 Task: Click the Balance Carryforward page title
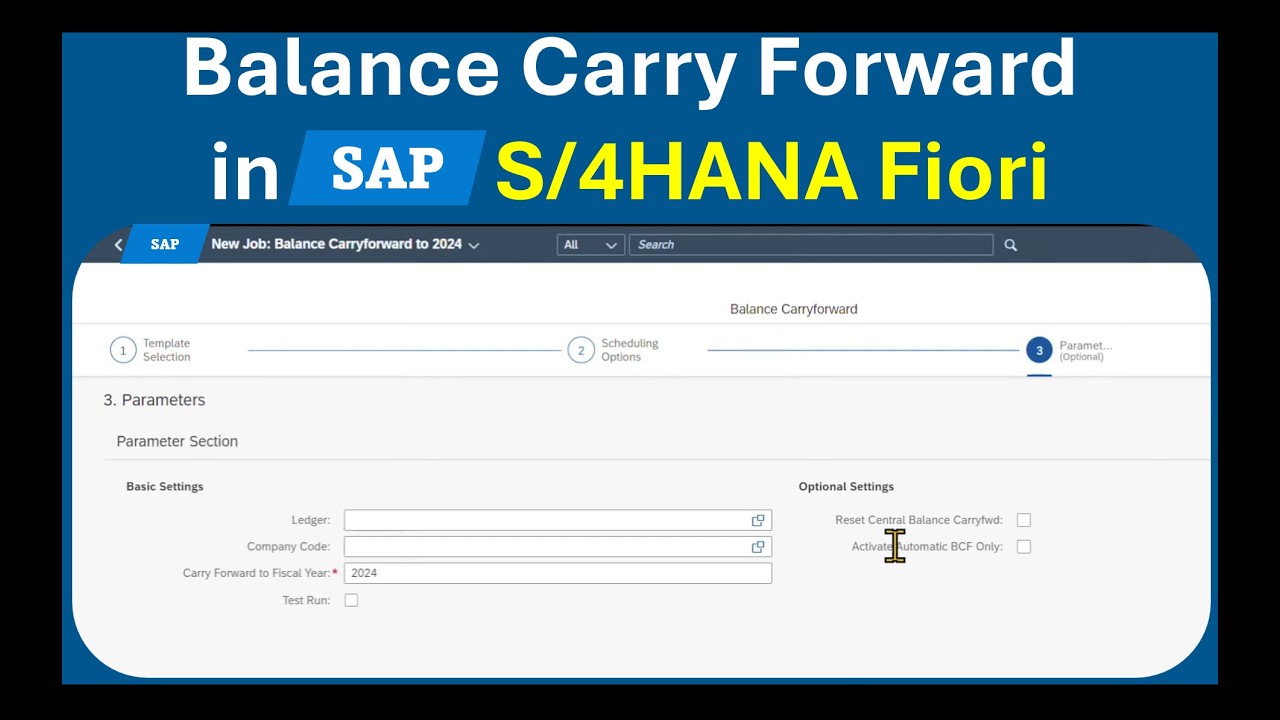pos(794,309)
